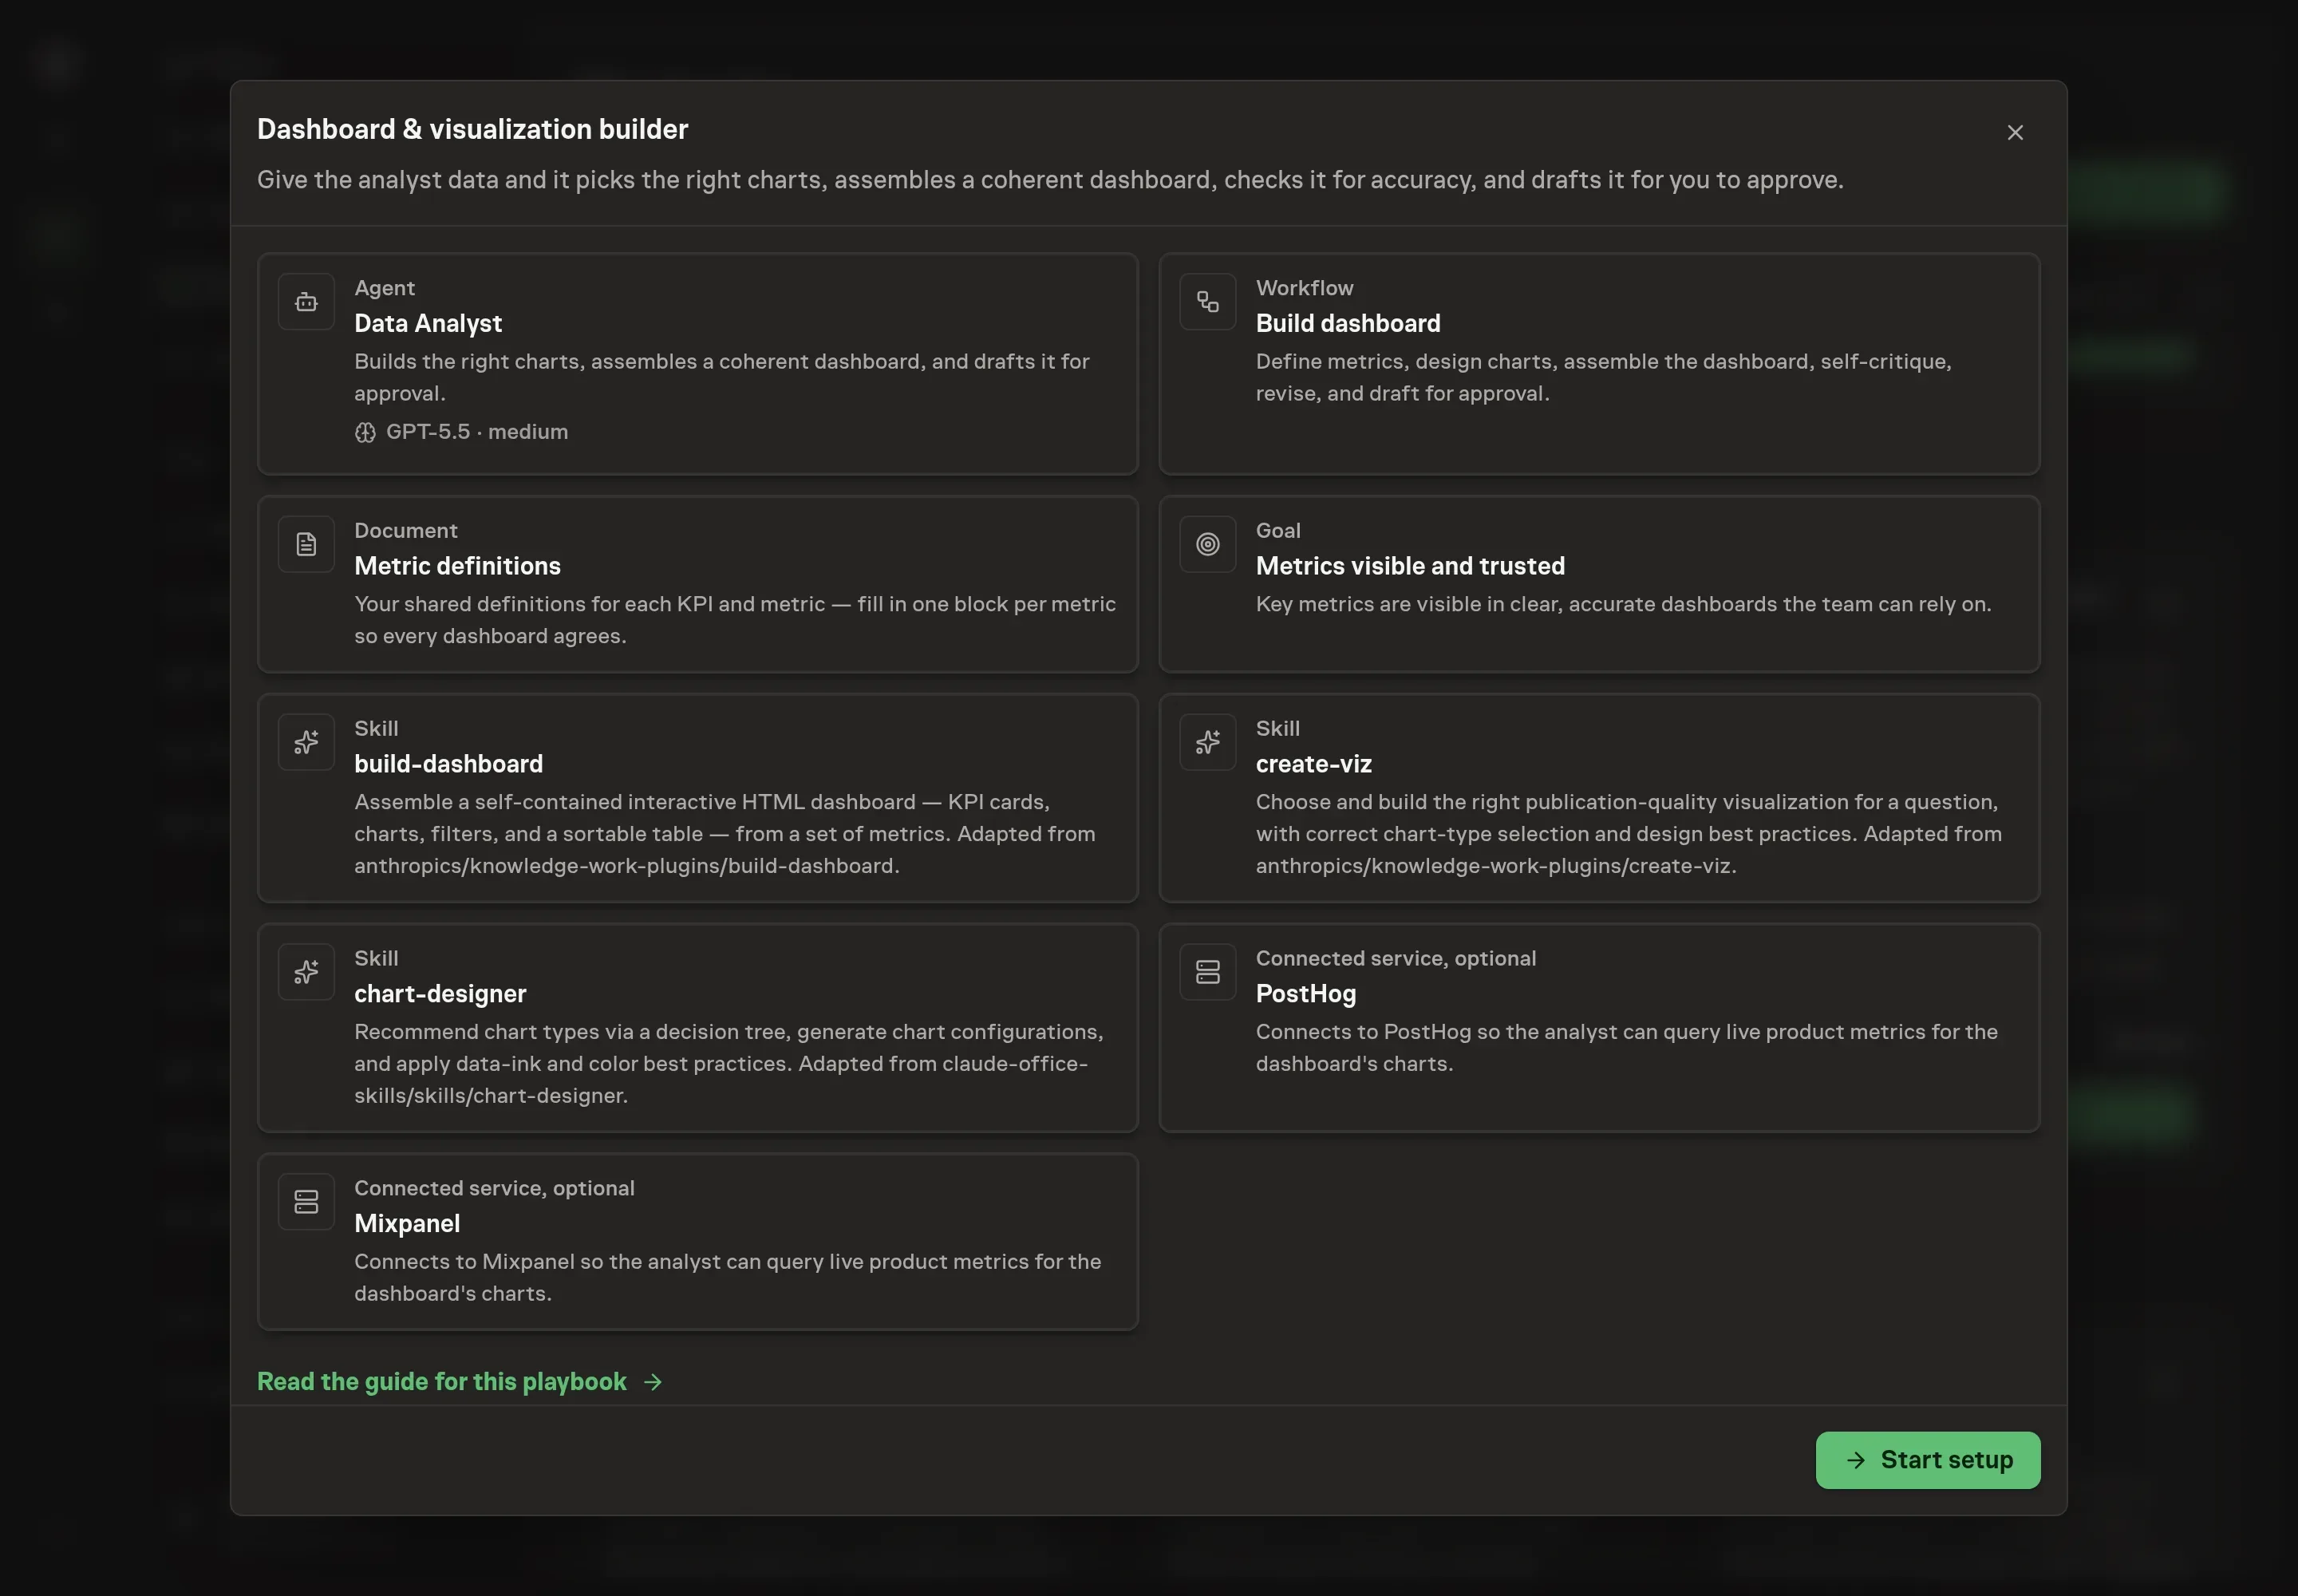This screenshot has width=2298, height=1596.
Task: Click the arrow after Read the guide link
Action: (x=653, y=1382)
